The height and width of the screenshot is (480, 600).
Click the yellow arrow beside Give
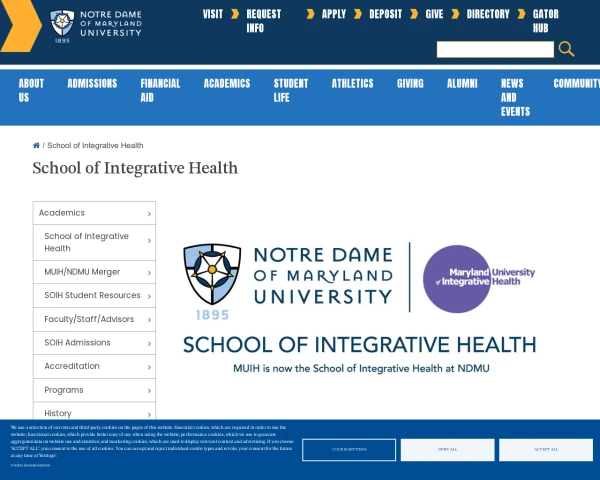(x=455, y=14)
